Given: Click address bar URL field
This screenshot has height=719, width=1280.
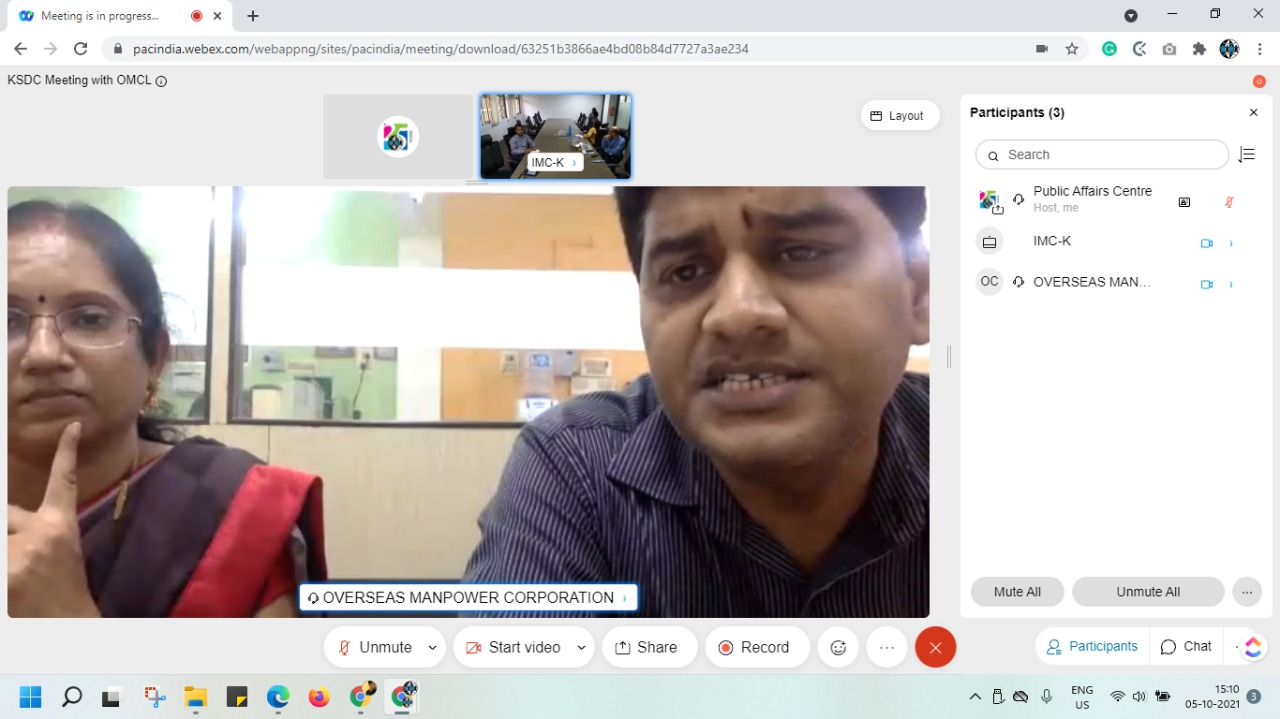Looking at the screenshot, I should click(570, 49).
